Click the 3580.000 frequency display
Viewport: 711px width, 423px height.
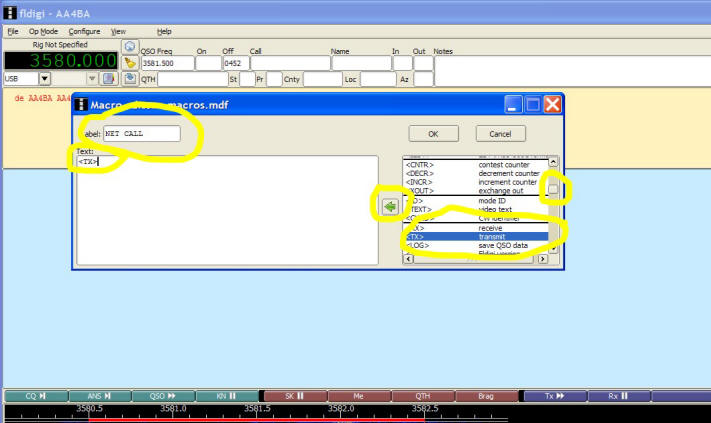click(x=61, y=61)
